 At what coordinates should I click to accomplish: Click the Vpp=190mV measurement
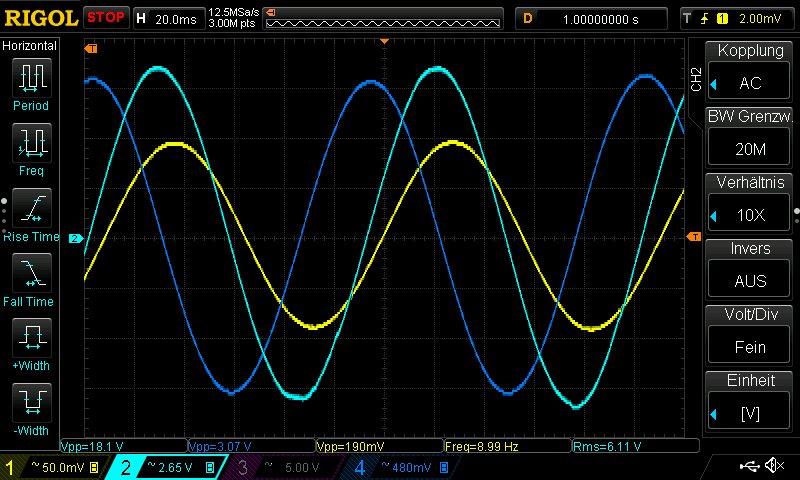point(380,446)
